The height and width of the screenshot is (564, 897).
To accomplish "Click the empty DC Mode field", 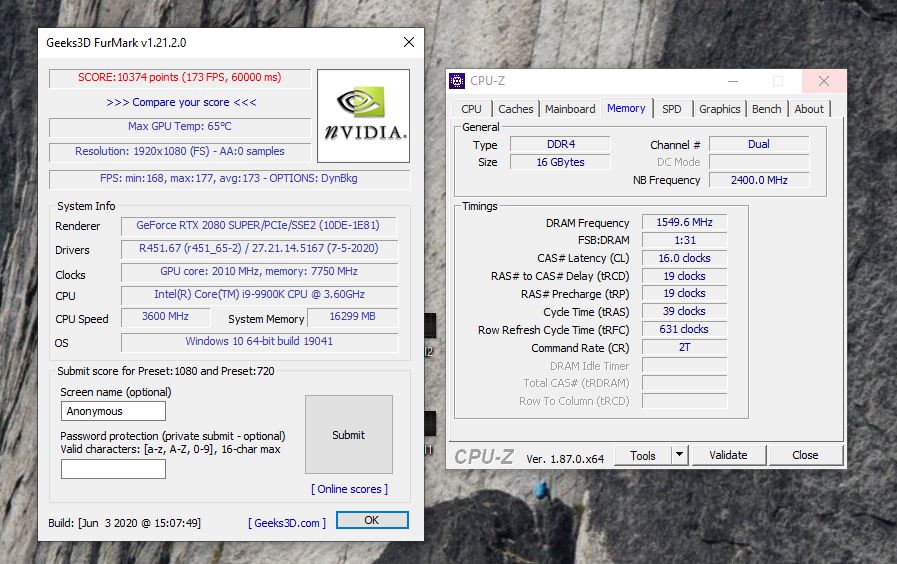I will click(x=759, y=162).
